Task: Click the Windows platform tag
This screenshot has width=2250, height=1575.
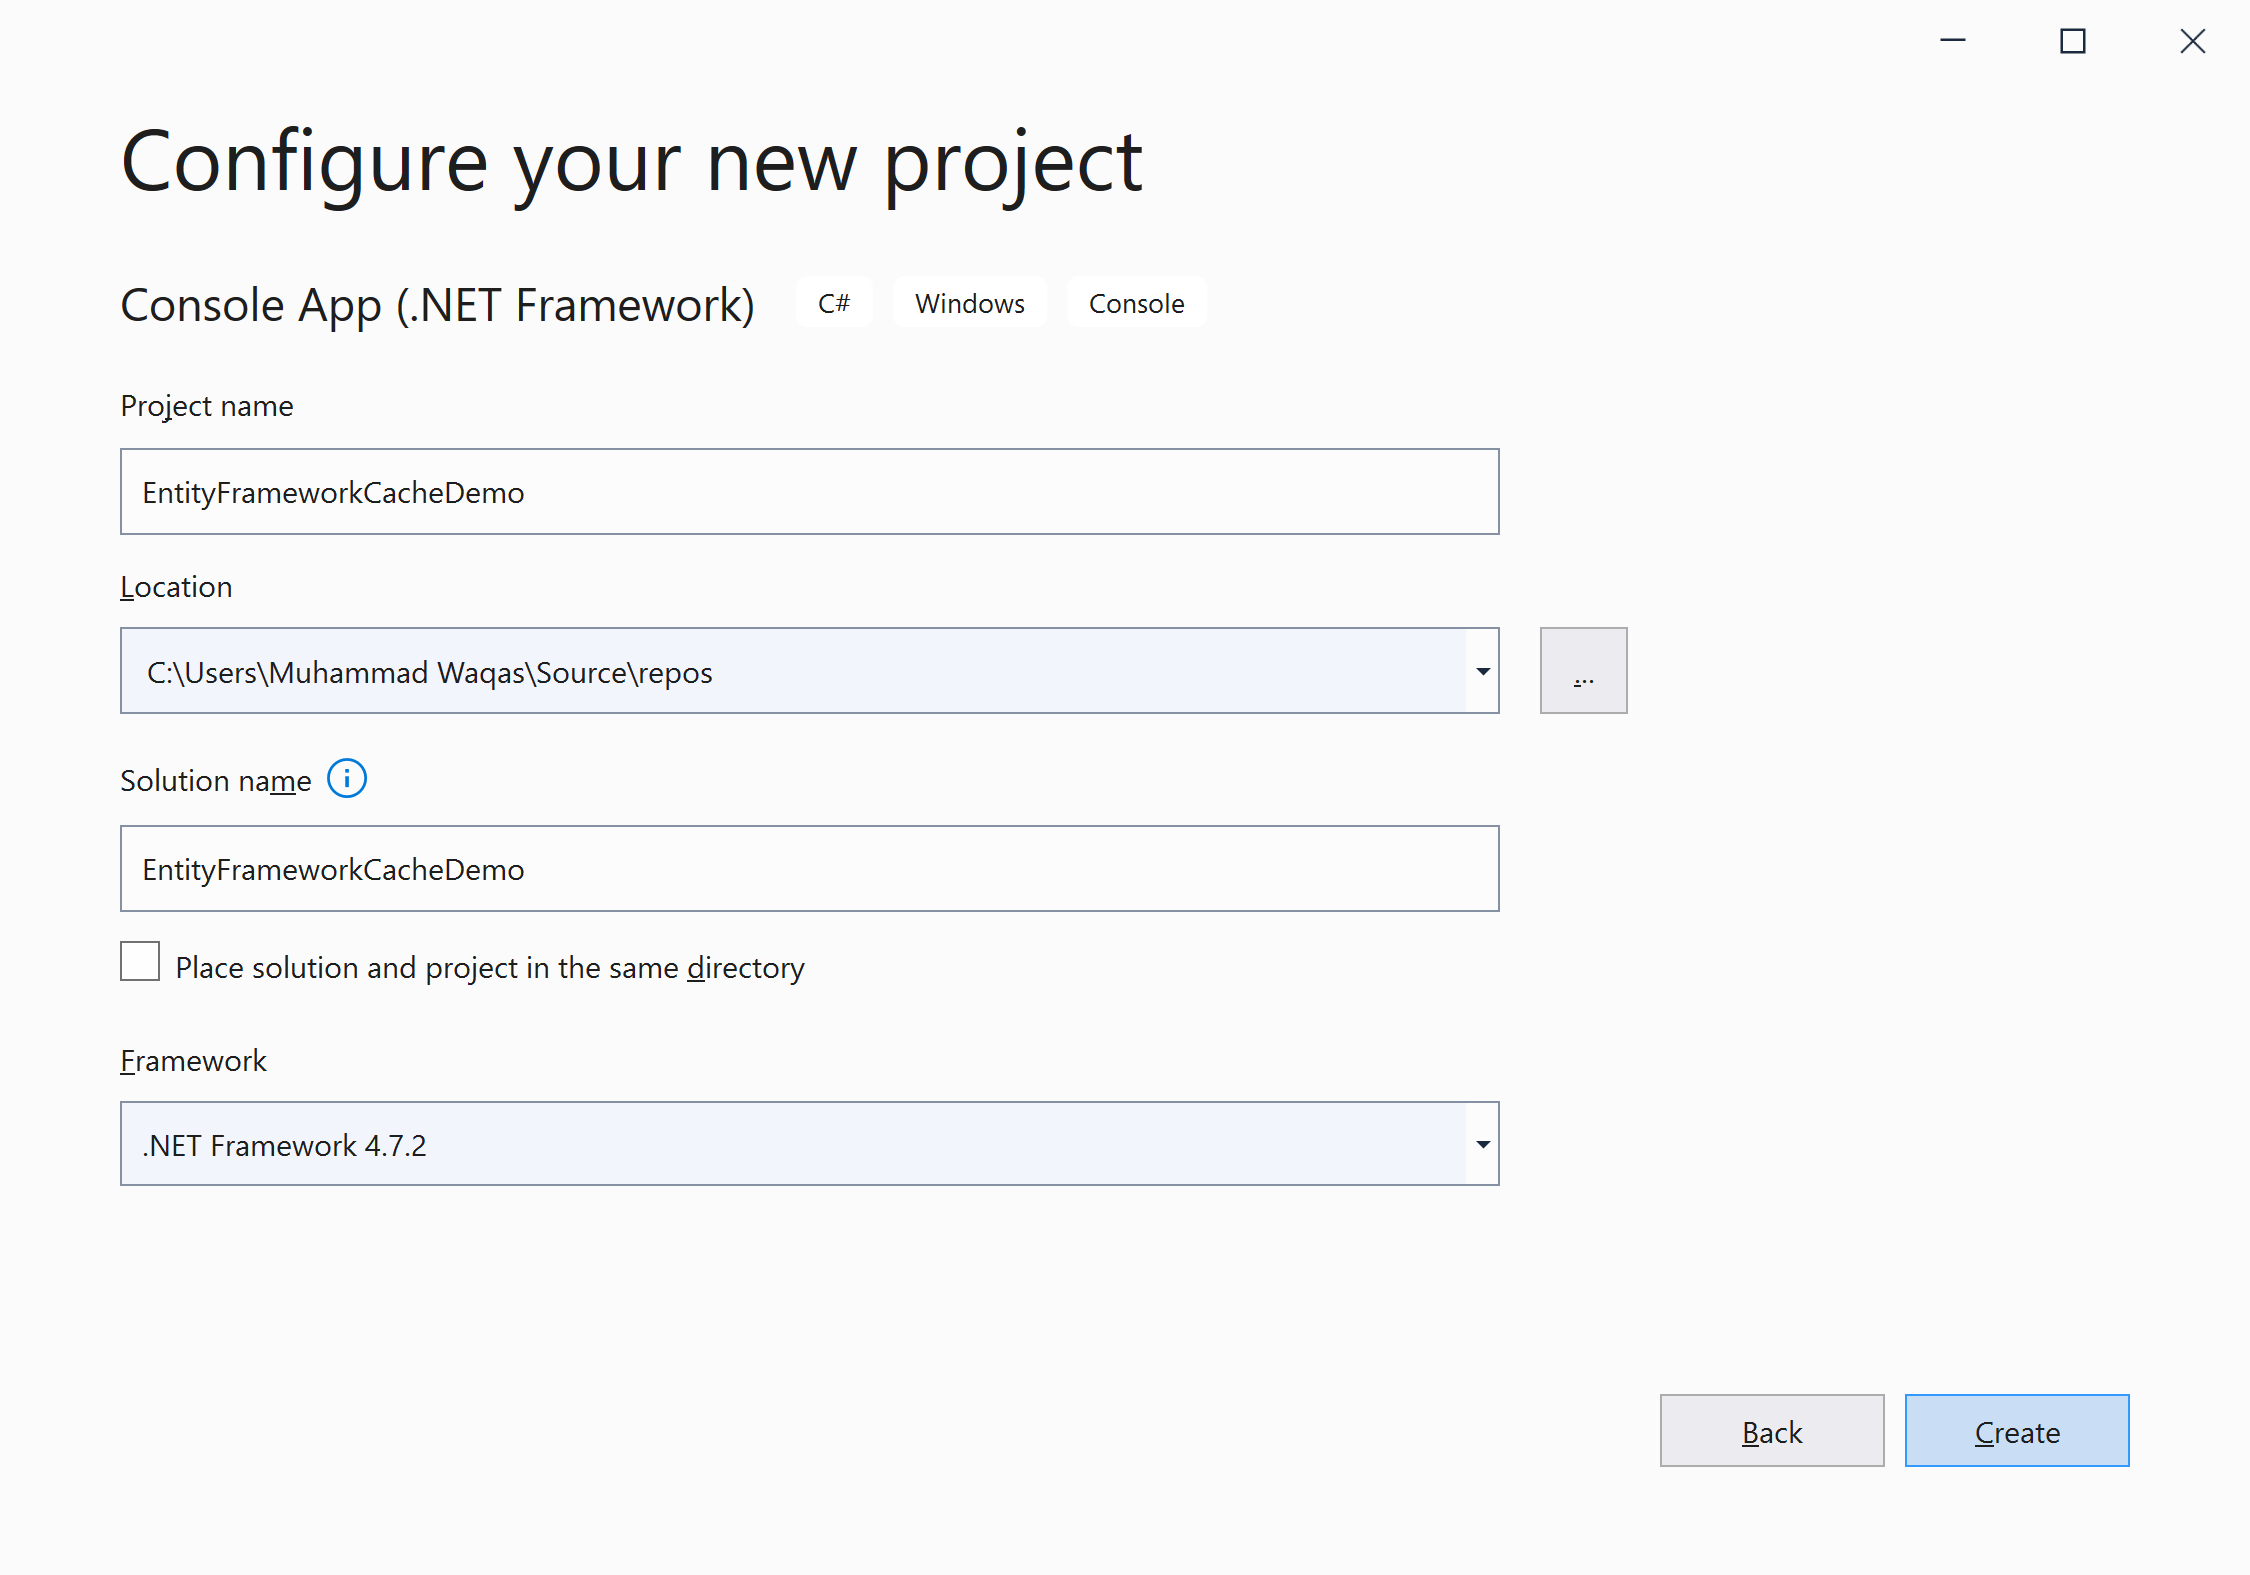Action: click(x=969, y=303)
